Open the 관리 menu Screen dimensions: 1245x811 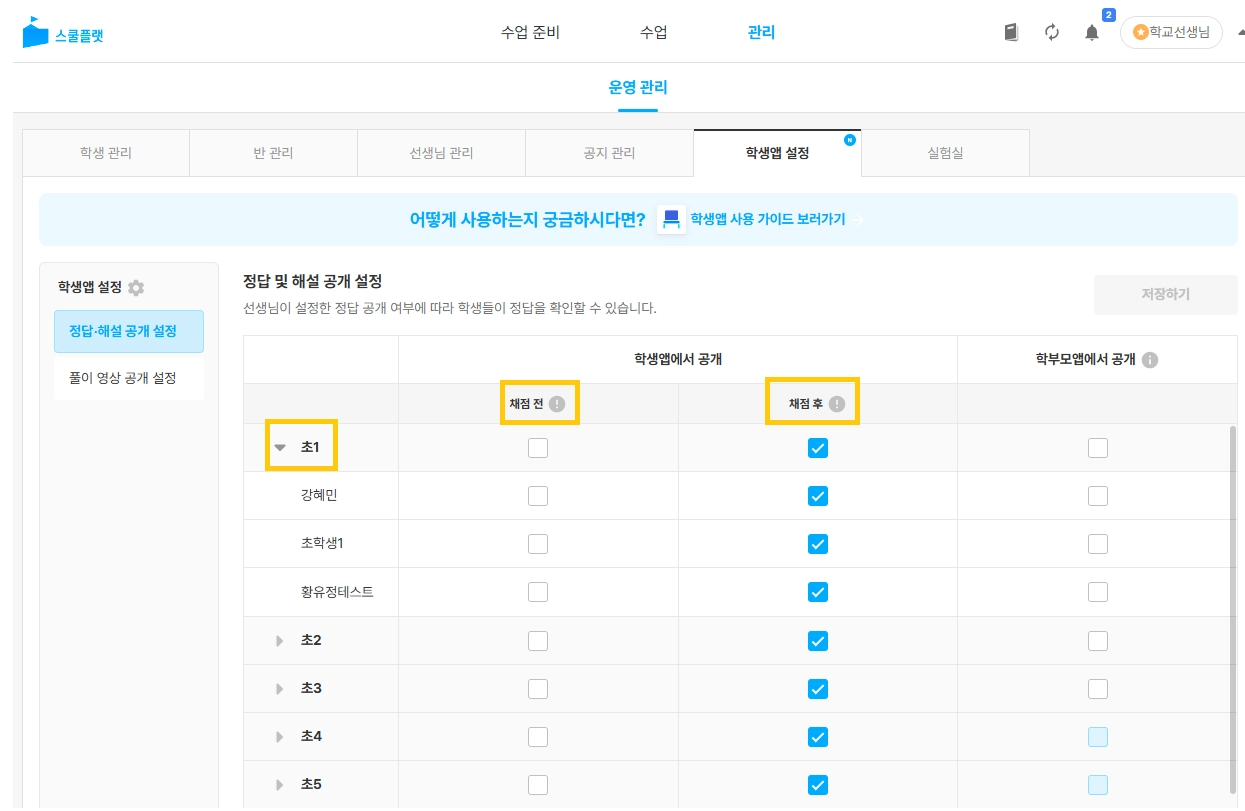click(x=761, y=32)
